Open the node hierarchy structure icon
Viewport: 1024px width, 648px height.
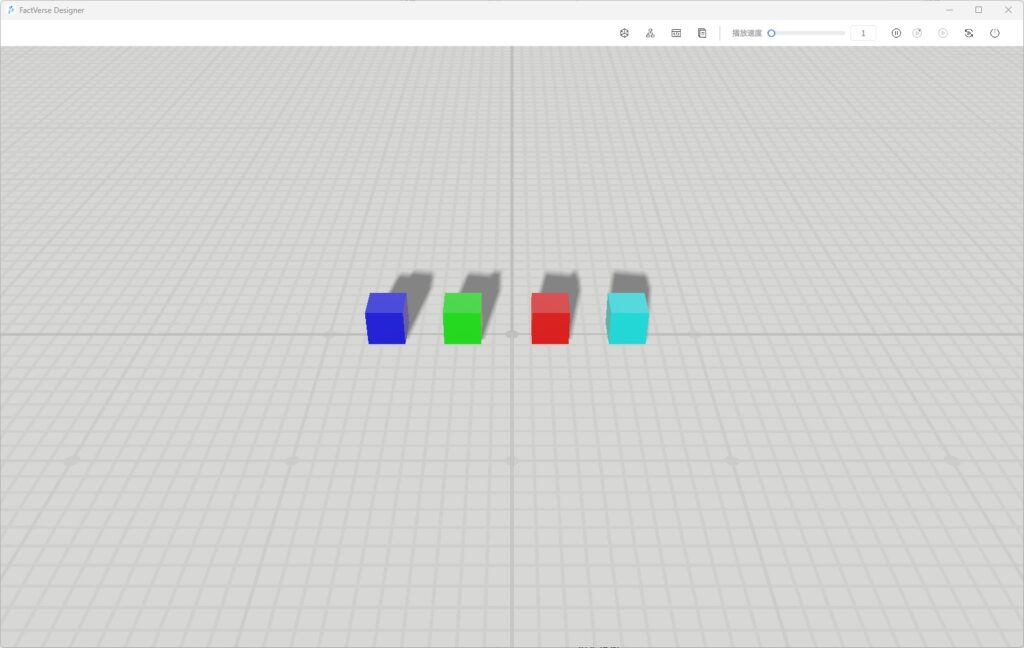[x=650, y=33]
